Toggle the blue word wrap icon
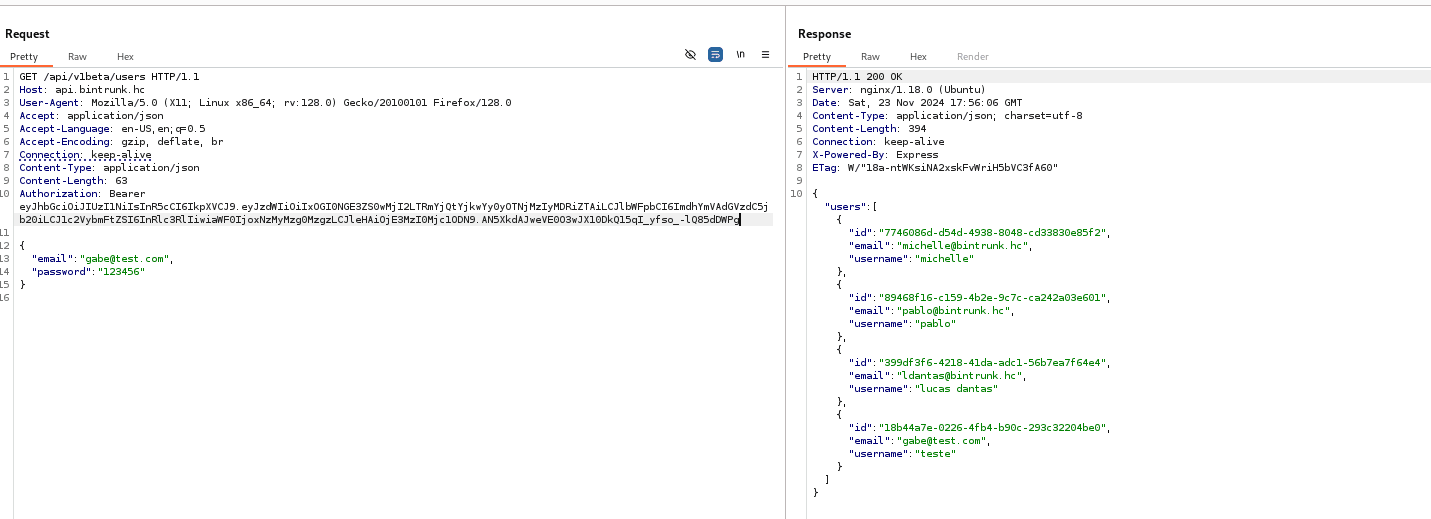 [715, 55]
